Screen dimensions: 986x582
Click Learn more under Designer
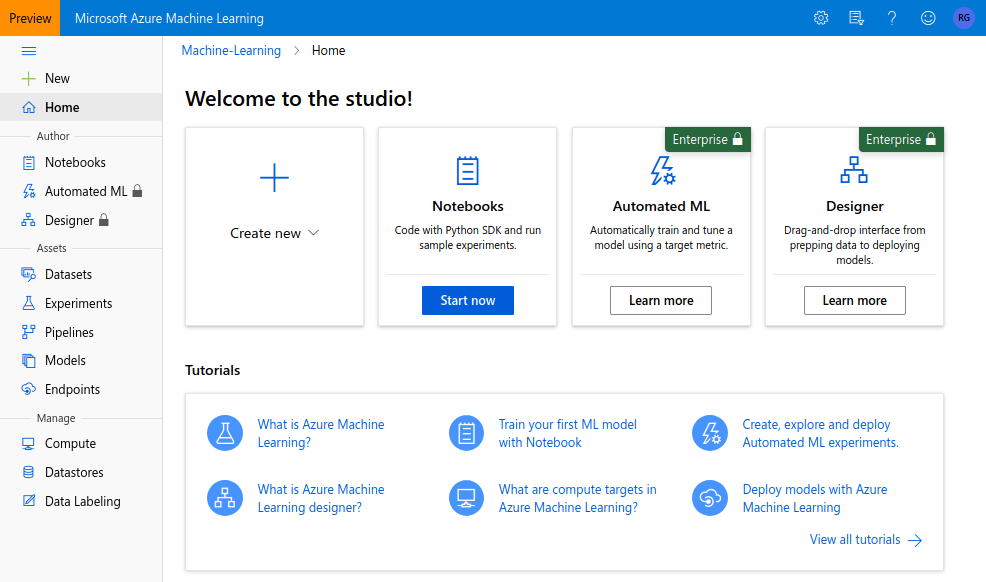pos(854,300)
